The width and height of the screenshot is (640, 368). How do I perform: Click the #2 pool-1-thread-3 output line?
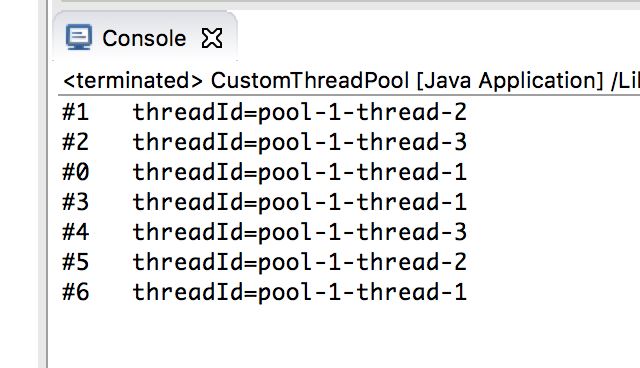[264, 142]
